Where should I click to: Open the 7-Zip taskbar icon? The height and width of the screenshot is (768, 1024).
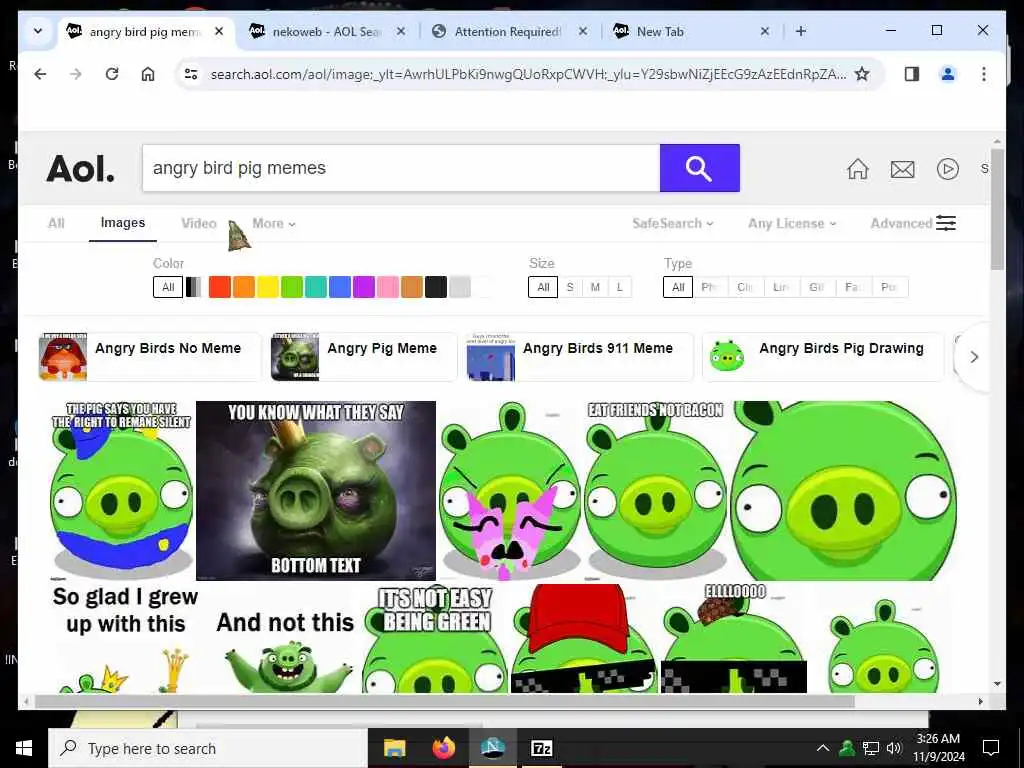[x=542, y=748]
